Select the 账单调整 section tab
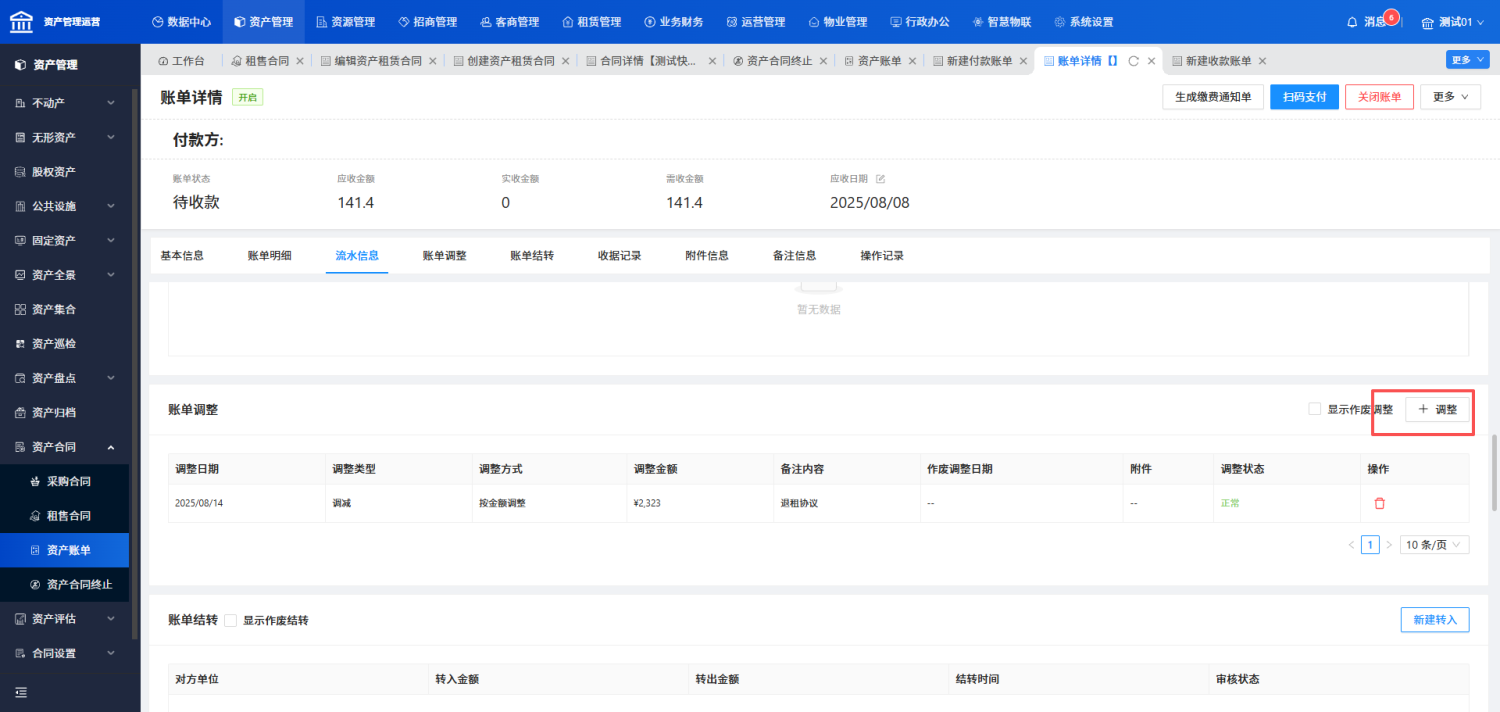Screen dimensions: 1500x712 (445, 256)
